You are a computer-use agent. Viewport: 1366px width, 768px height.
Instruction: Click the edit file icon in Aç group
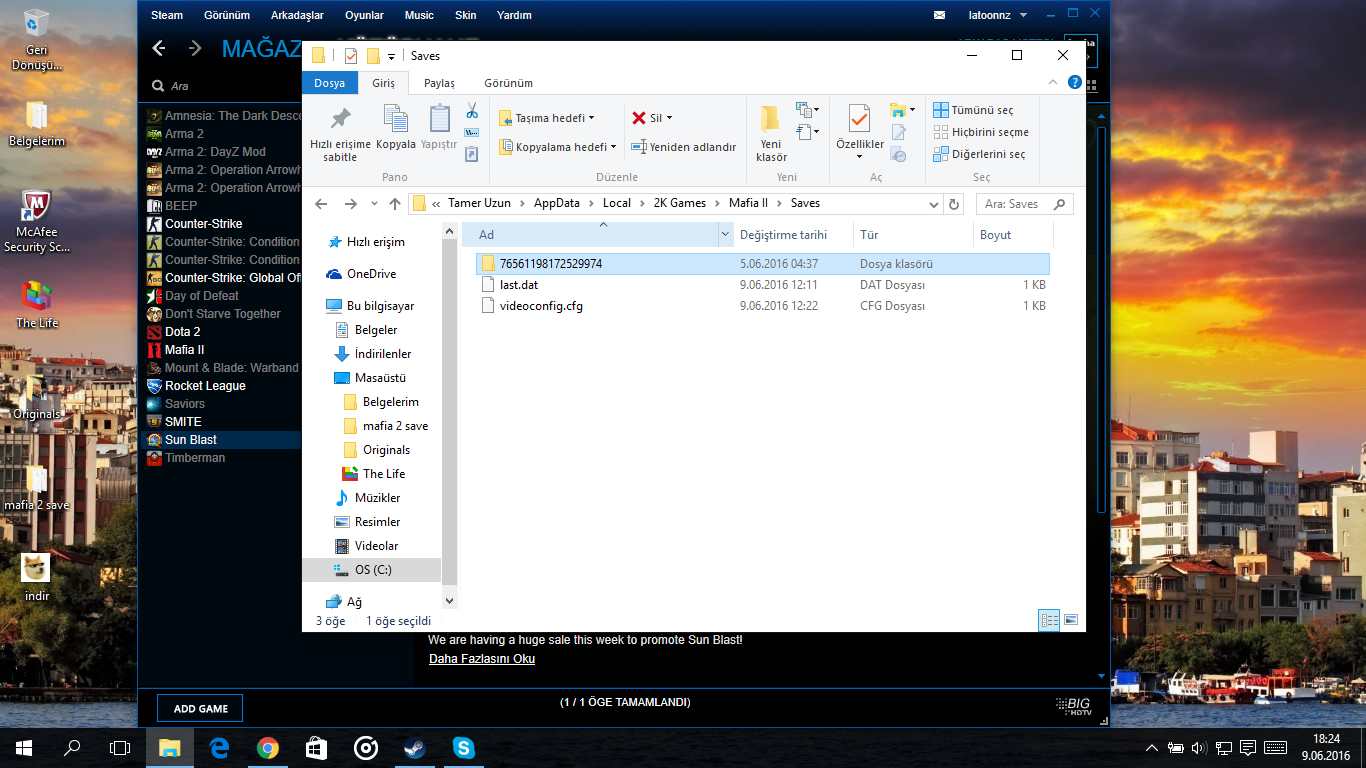coord(898,132)
